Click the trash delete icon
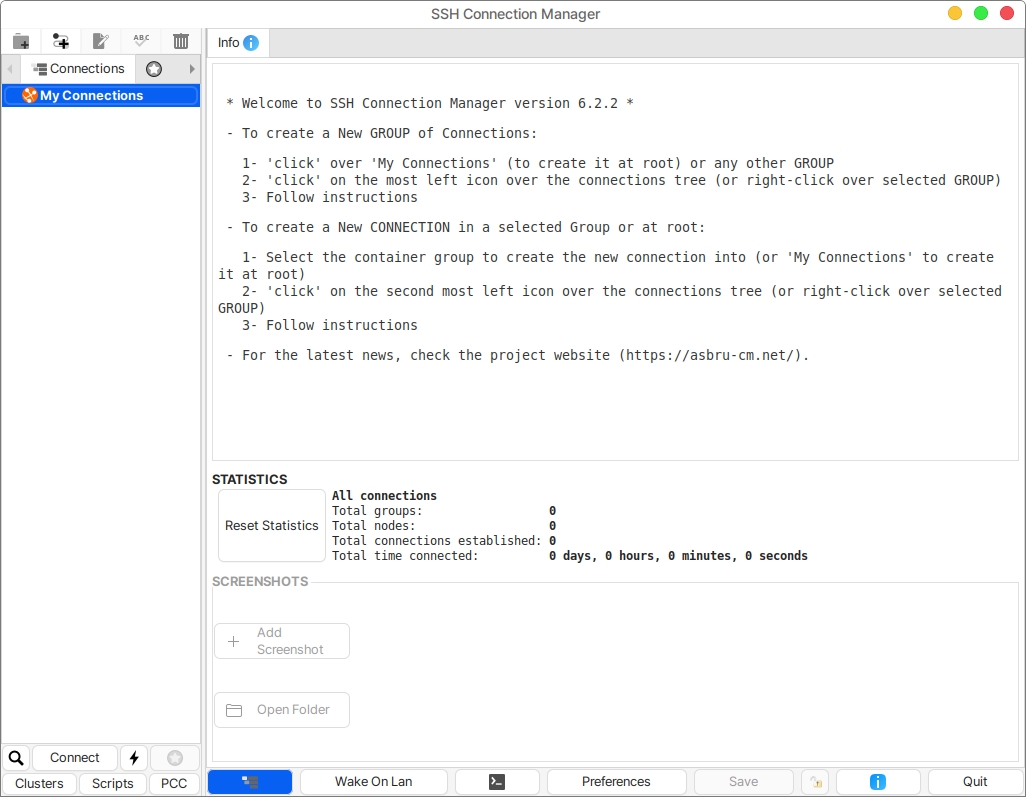Image resolution: width=1026 pixels, height=797 pixels. click(181, 41)
